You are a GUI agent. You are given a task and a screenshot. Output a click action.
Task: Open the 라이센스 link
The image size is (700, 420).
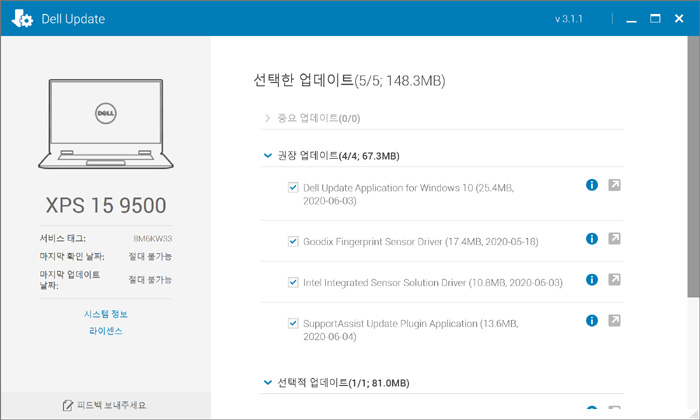[x=106, y=331]
